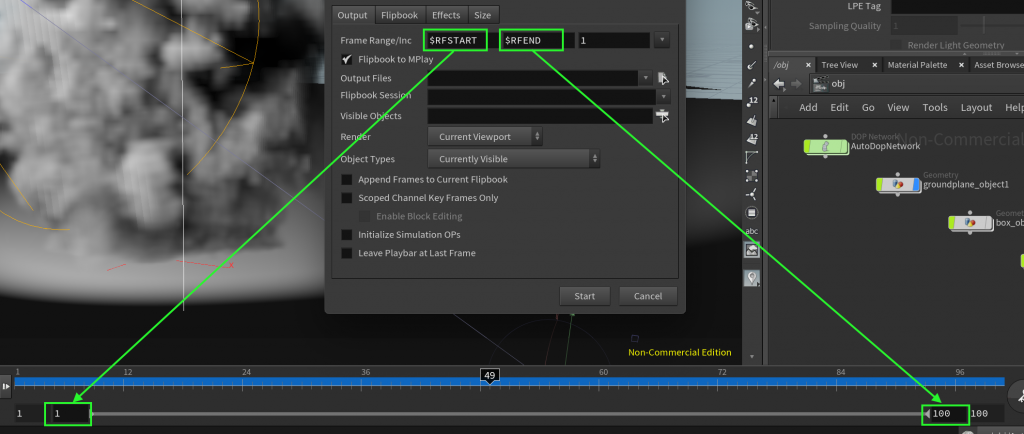Image resolution: width=1024 pixels, height=434 pixels.
Task: Open the Layout menu in network editor
Action: point(976,108)
